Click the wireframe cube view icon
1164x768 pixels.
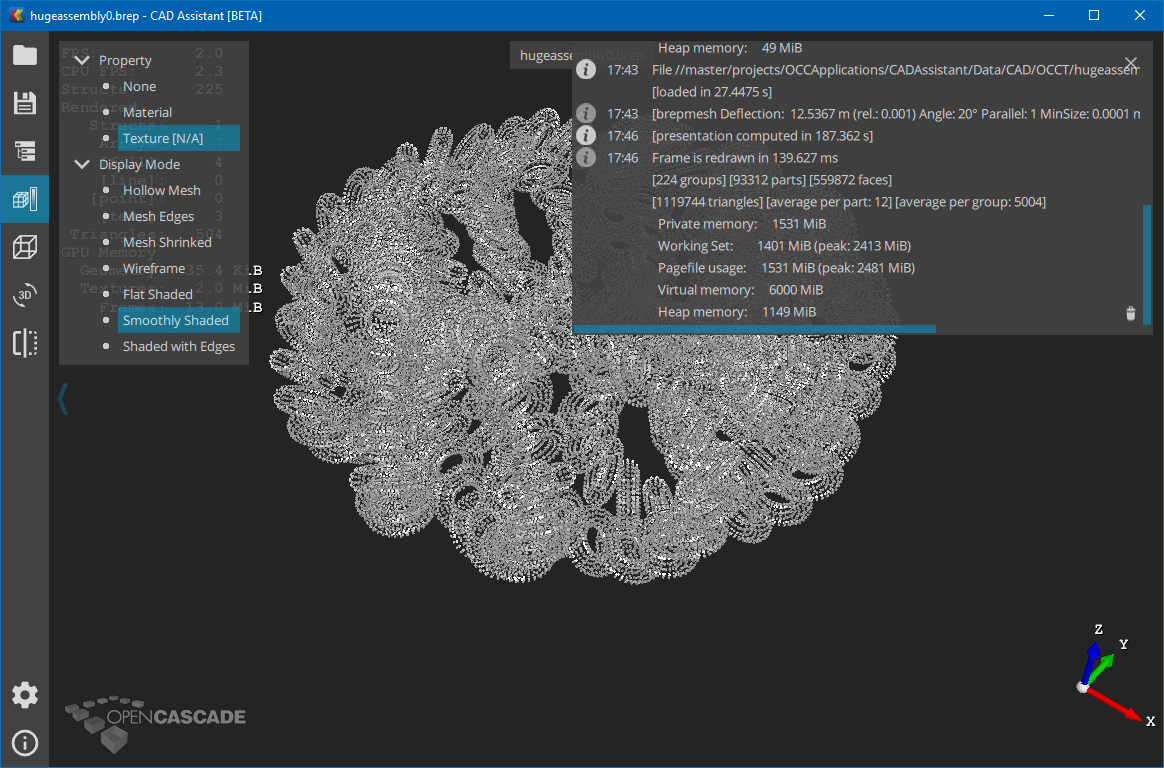(24, 247)
